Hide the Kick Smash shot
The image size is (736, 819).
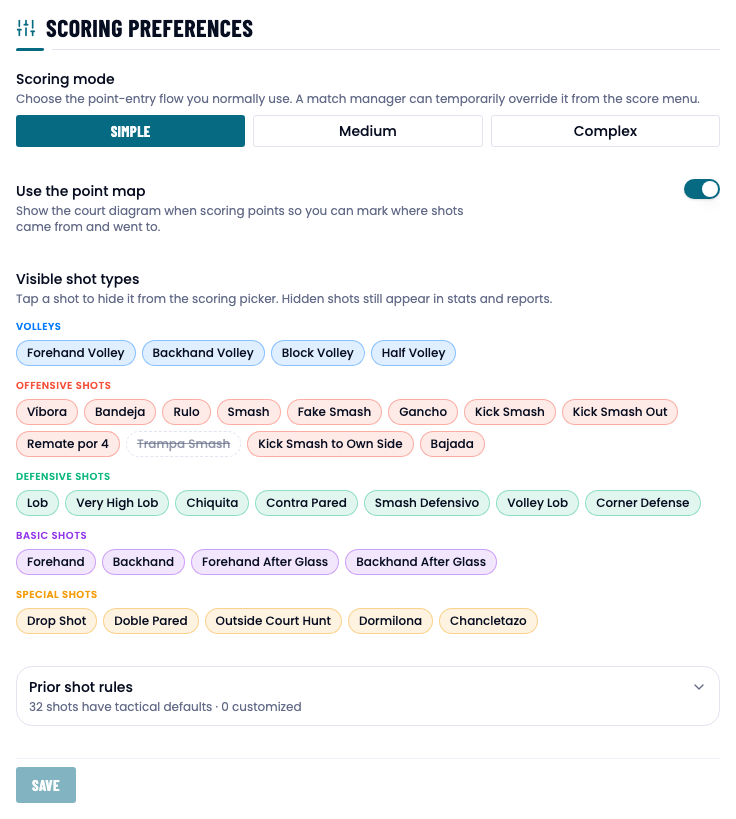click(510, 412)
